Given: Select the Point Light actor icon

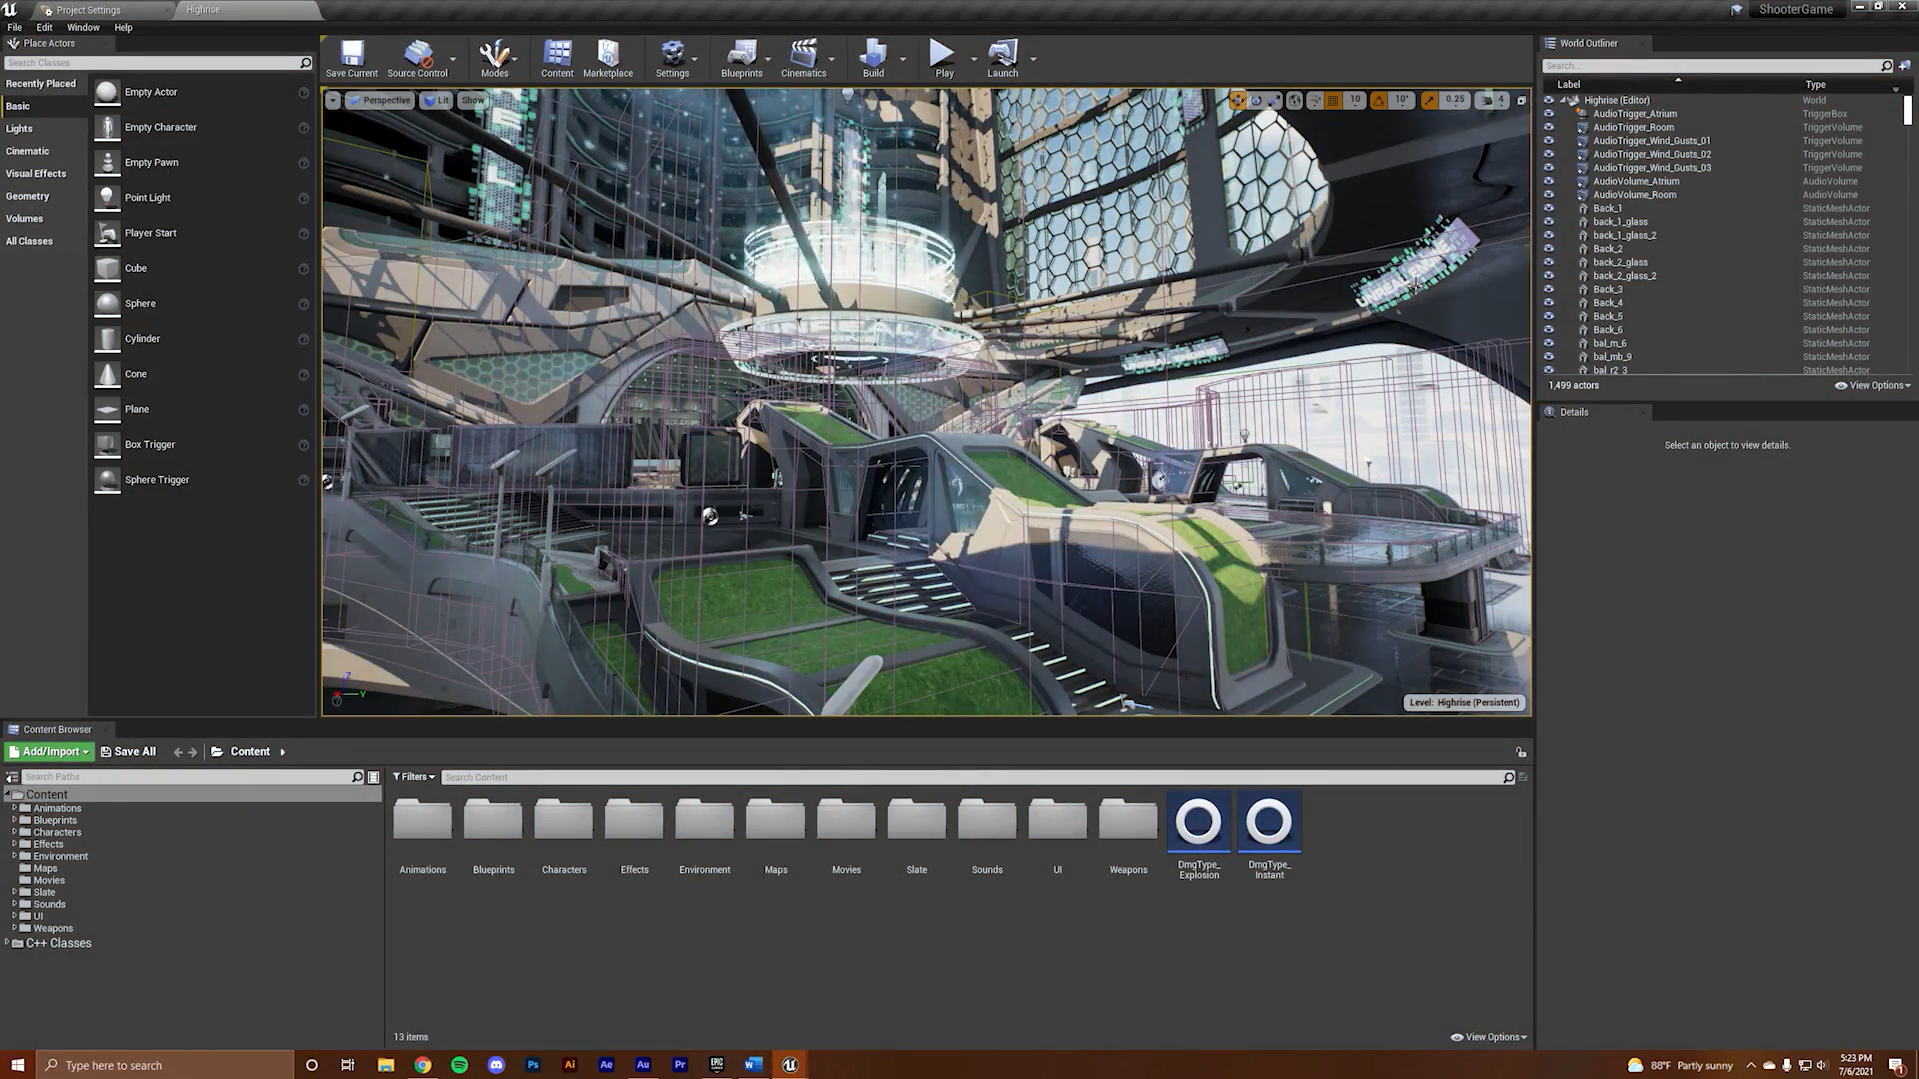Looking at the screenshot, I should click(x=107, y=198).
